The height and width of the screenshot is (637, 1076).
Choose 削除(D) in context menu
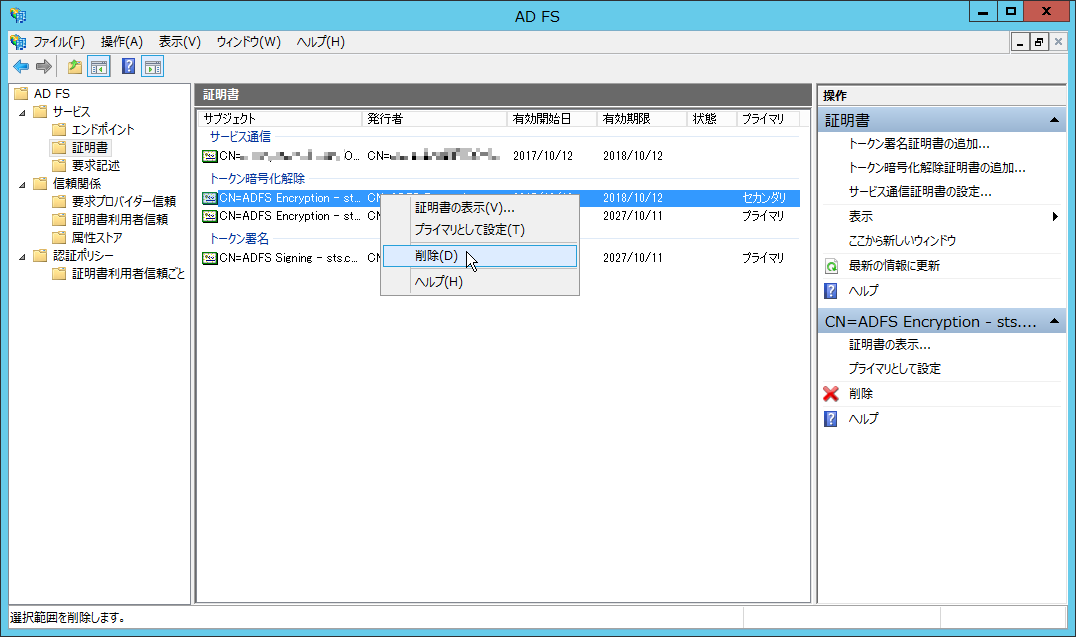(x=480, y=256)
